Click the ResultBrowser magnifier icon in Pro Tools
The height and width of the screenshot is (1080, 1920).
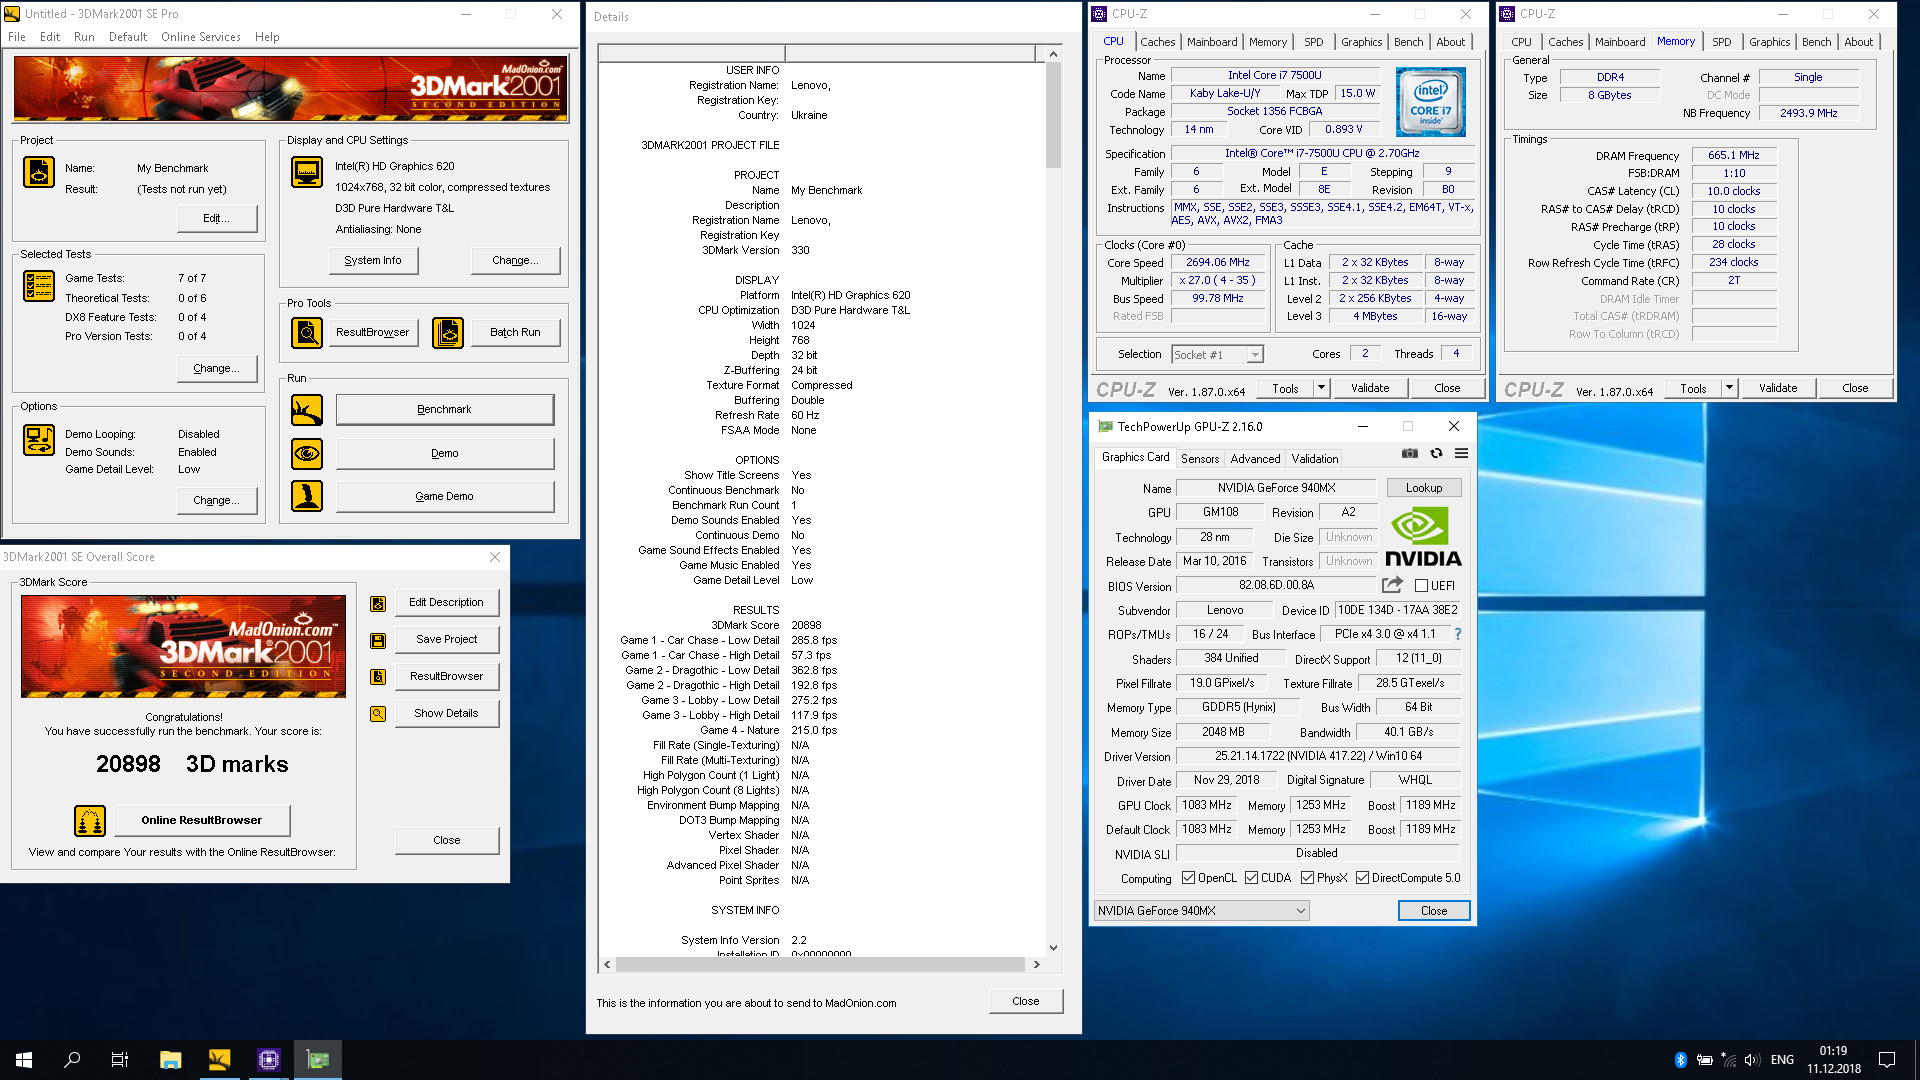[x=307, y=333]
